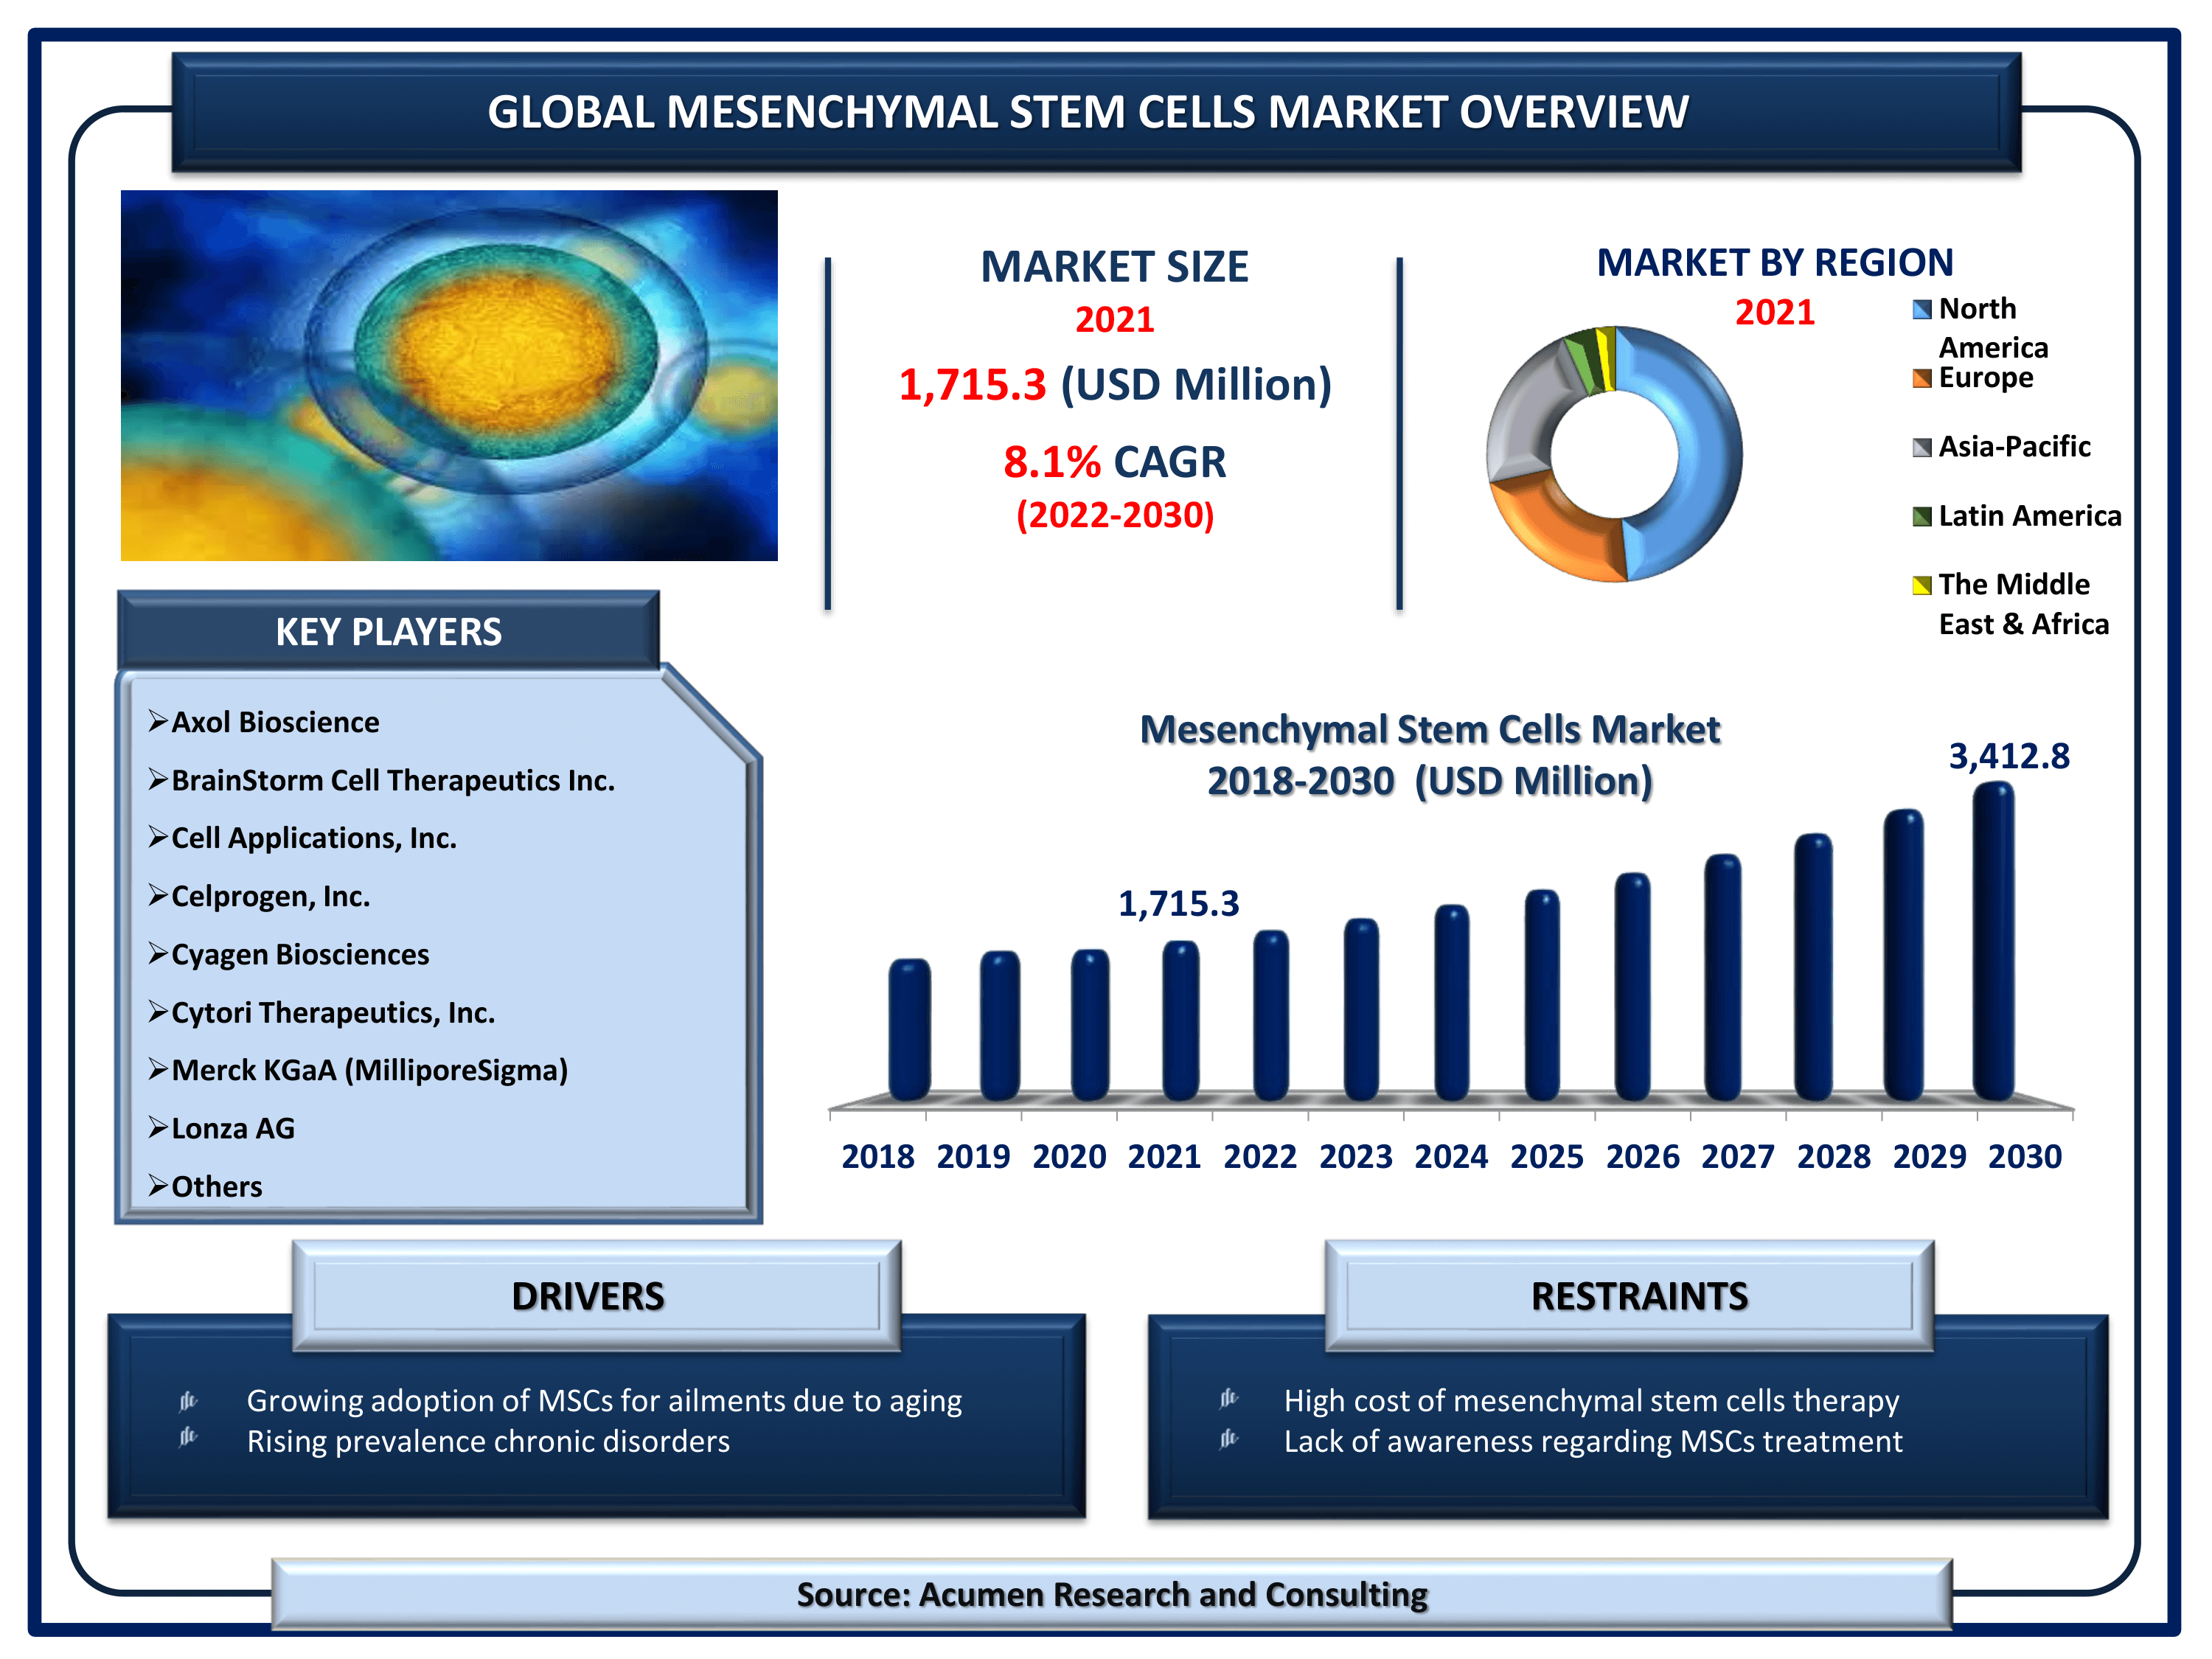
Task: Click the 2022 bar in the chart
Action: click(x=1270, y=1015)
